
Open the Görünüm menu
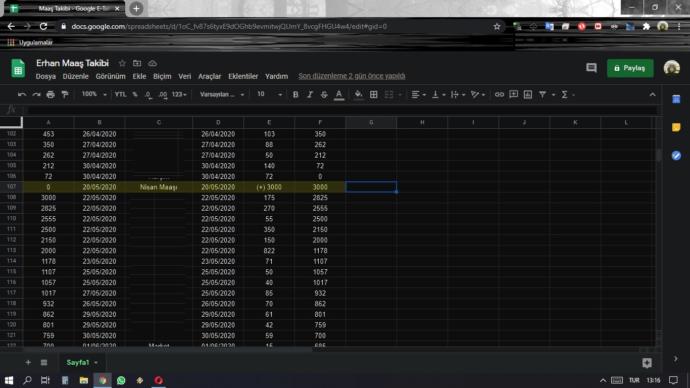point(110,76)
